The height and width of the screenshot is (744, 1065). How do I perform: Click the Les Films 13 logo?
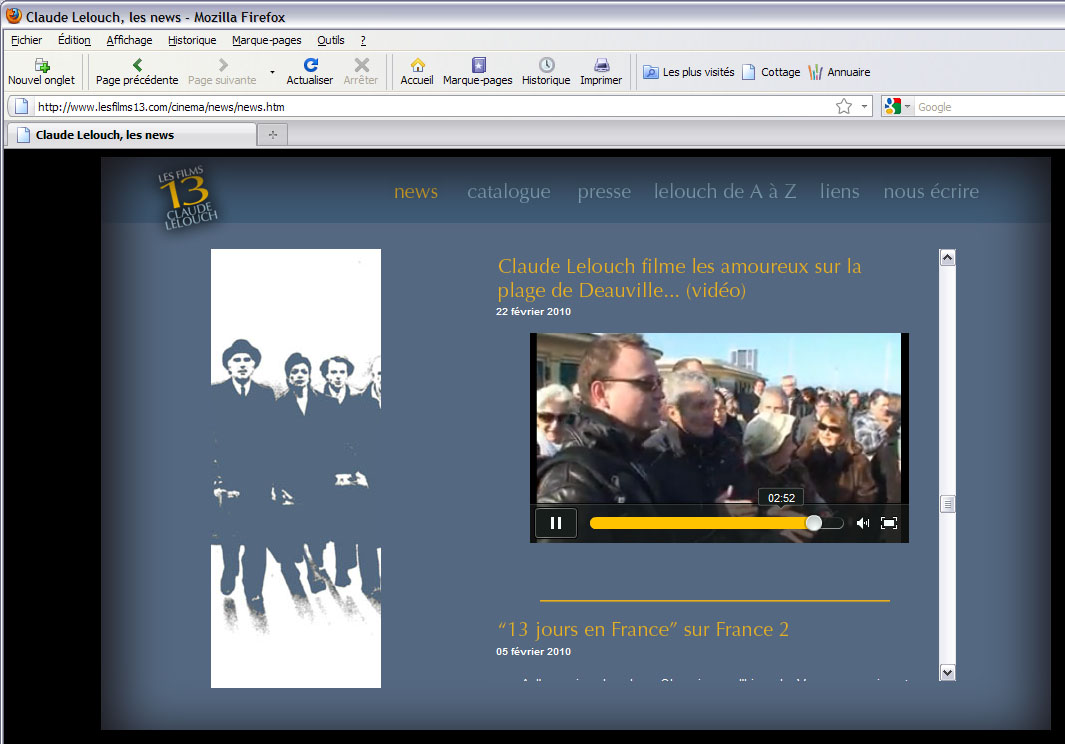point(187,198)
